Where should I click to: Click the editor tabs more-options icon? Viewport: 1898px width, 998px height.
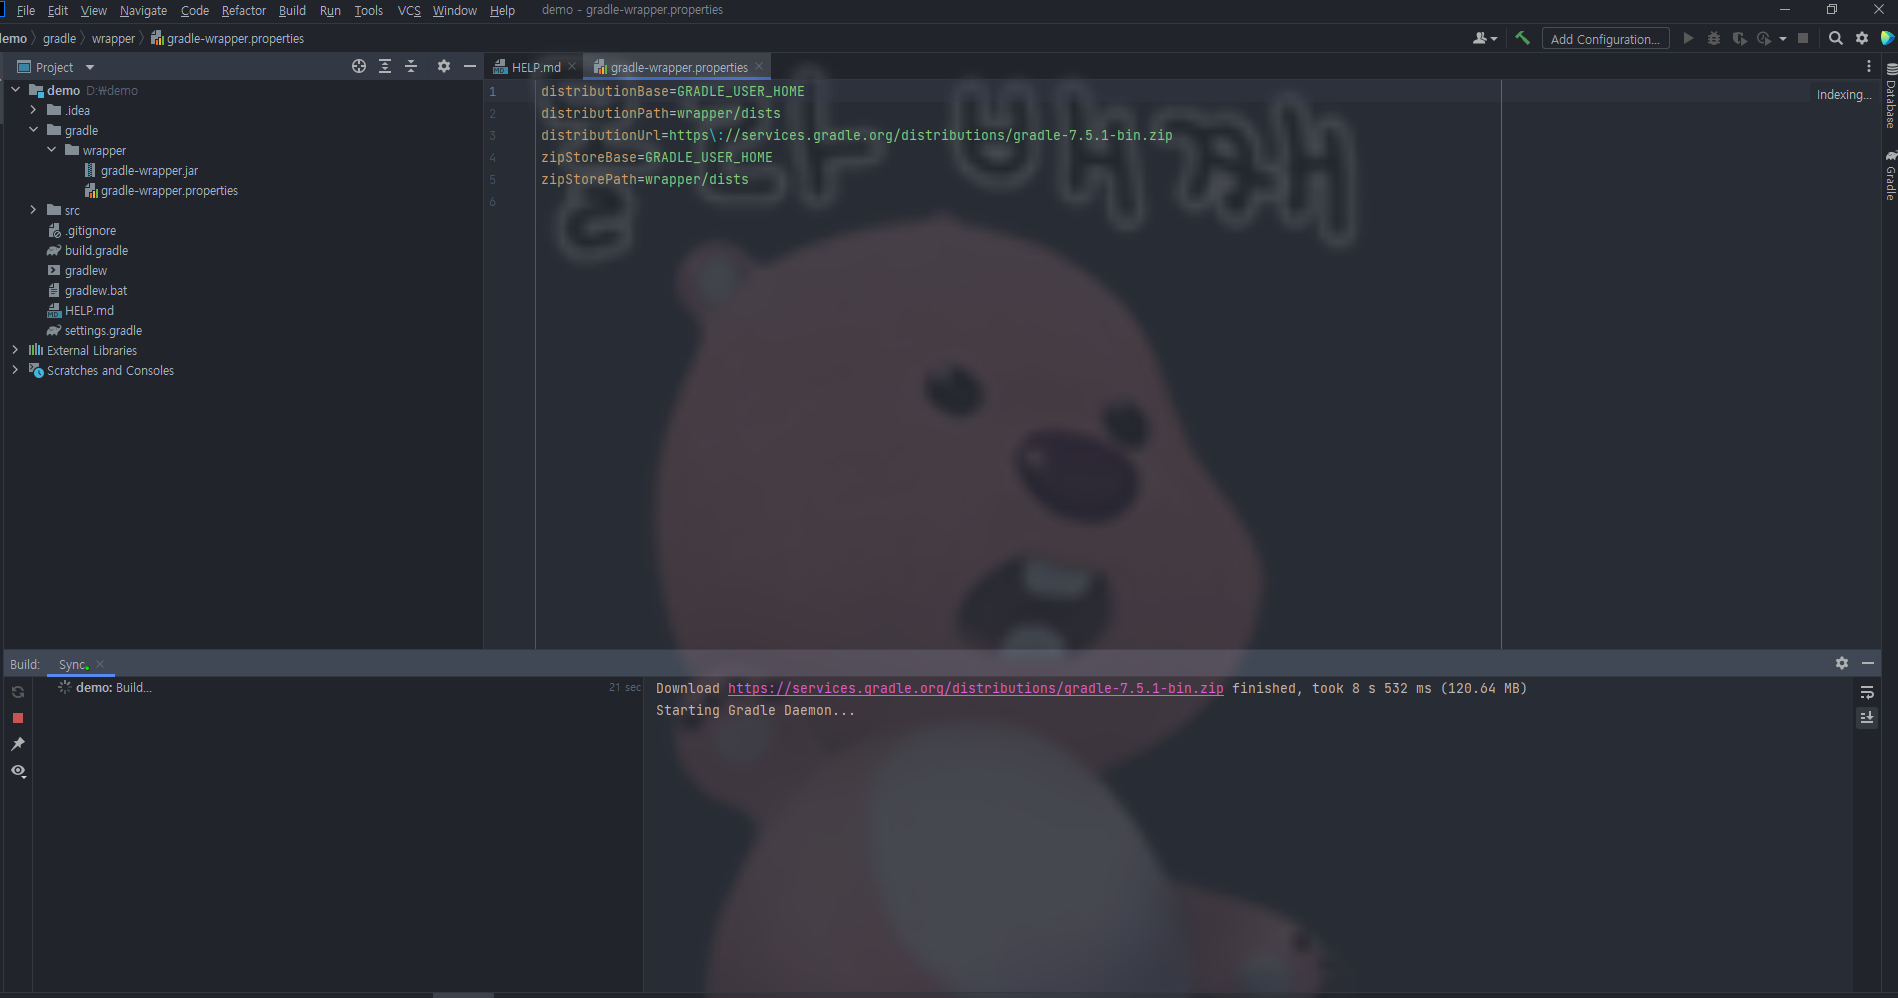click(x=1869, y=66)
